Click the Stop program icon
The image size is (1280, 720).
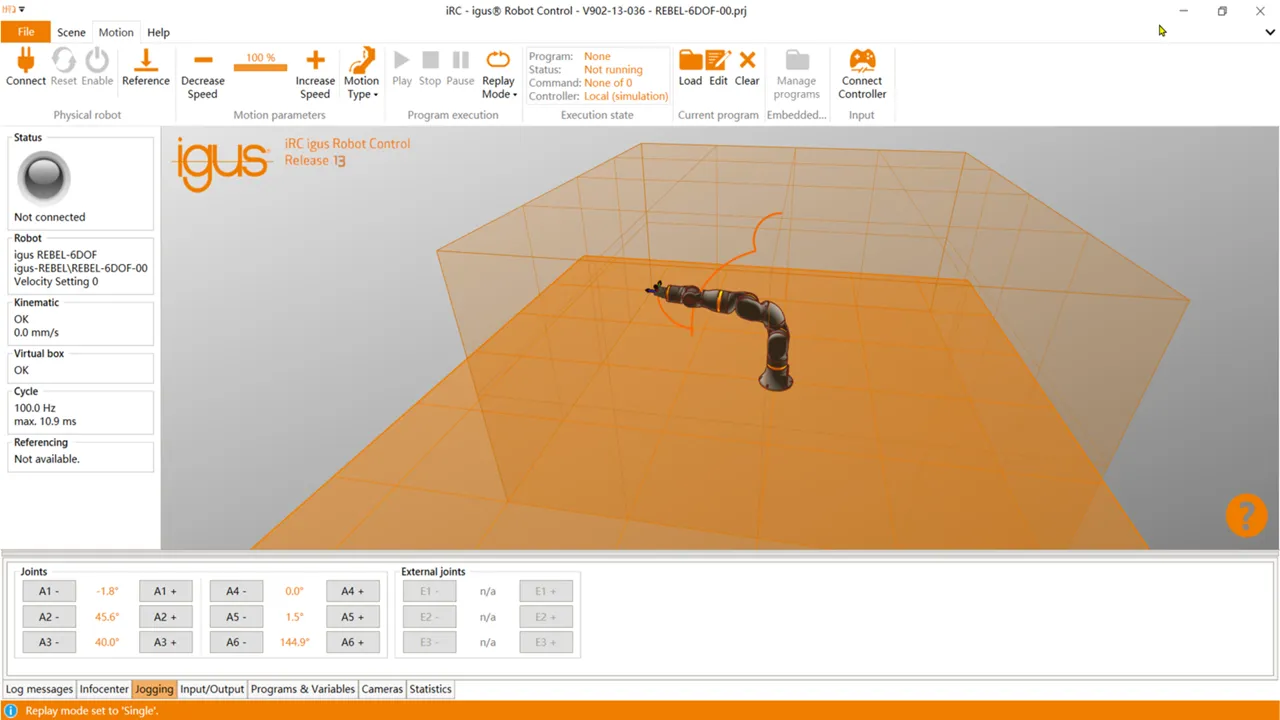click(430, 60)
